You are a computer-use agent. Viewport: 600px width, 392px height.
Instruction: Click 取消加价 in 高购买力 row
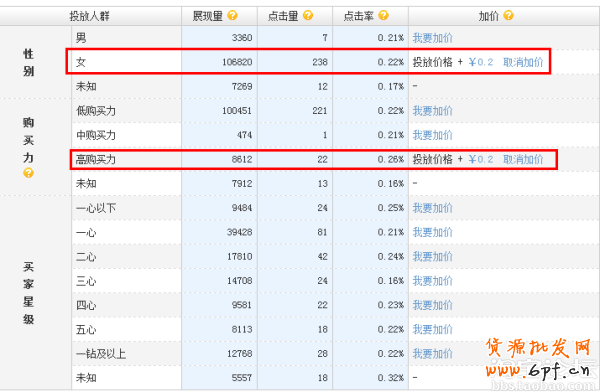point(523,159)
